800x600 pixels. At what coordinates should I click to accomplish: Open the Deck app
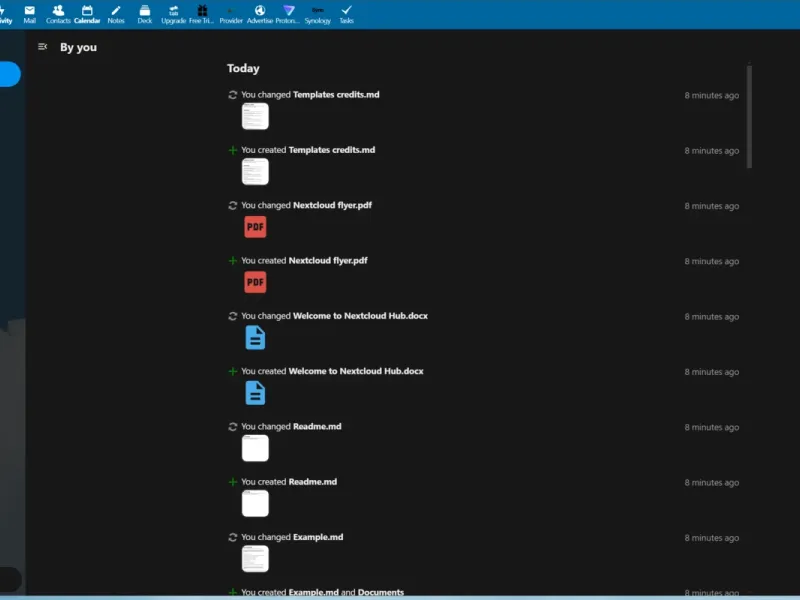[x=145, y=14]
